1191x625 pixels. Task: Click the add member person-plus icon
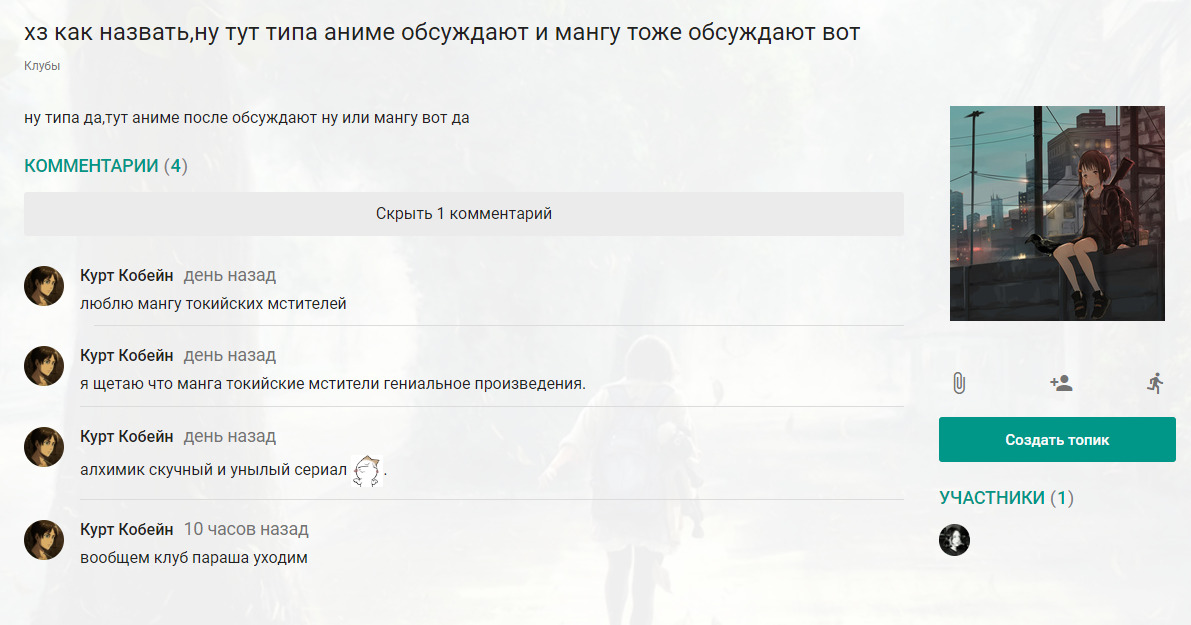1061,383
